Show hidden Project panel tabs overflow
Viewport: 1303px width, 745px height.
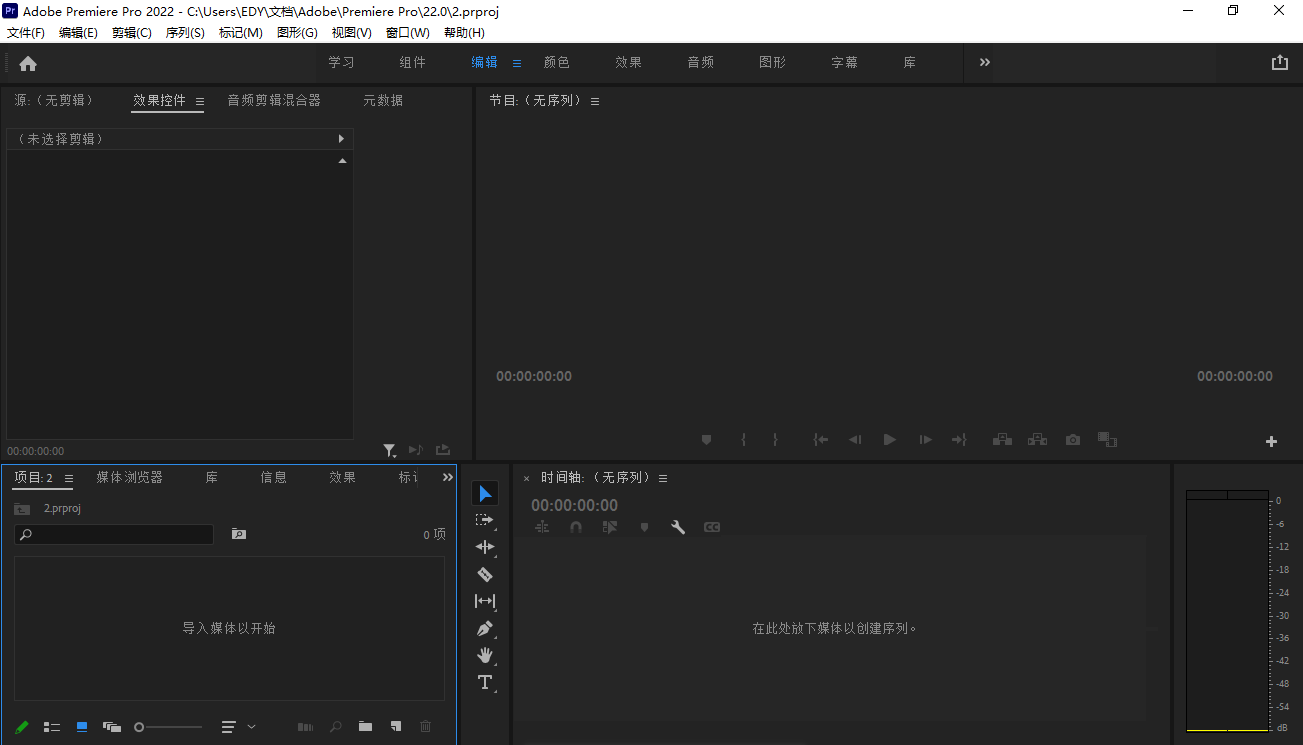coord(447,478)
